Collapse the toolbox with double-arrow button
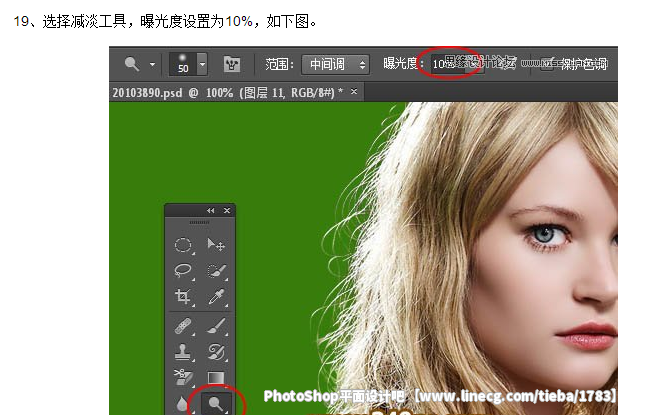The image size is (672, 415). pos(210,211)
